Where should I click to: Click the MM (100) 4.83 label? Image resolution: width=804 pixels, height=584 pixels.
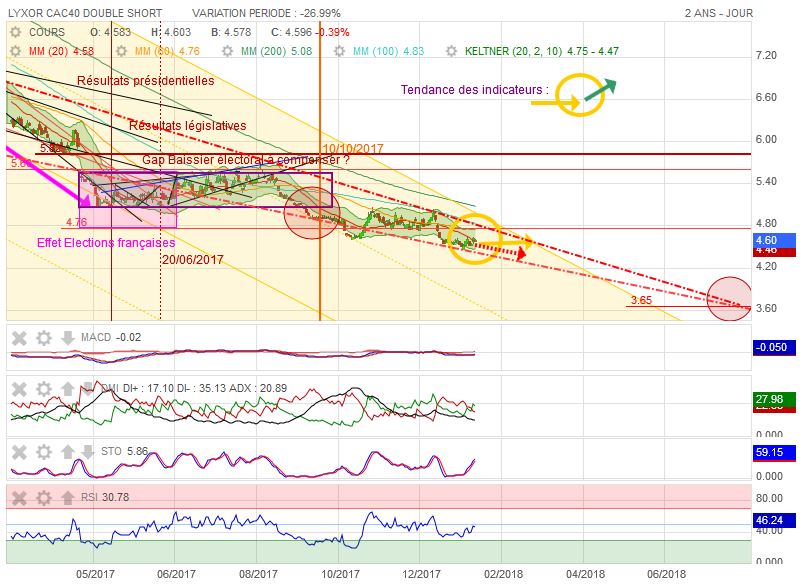click(388, 51)
